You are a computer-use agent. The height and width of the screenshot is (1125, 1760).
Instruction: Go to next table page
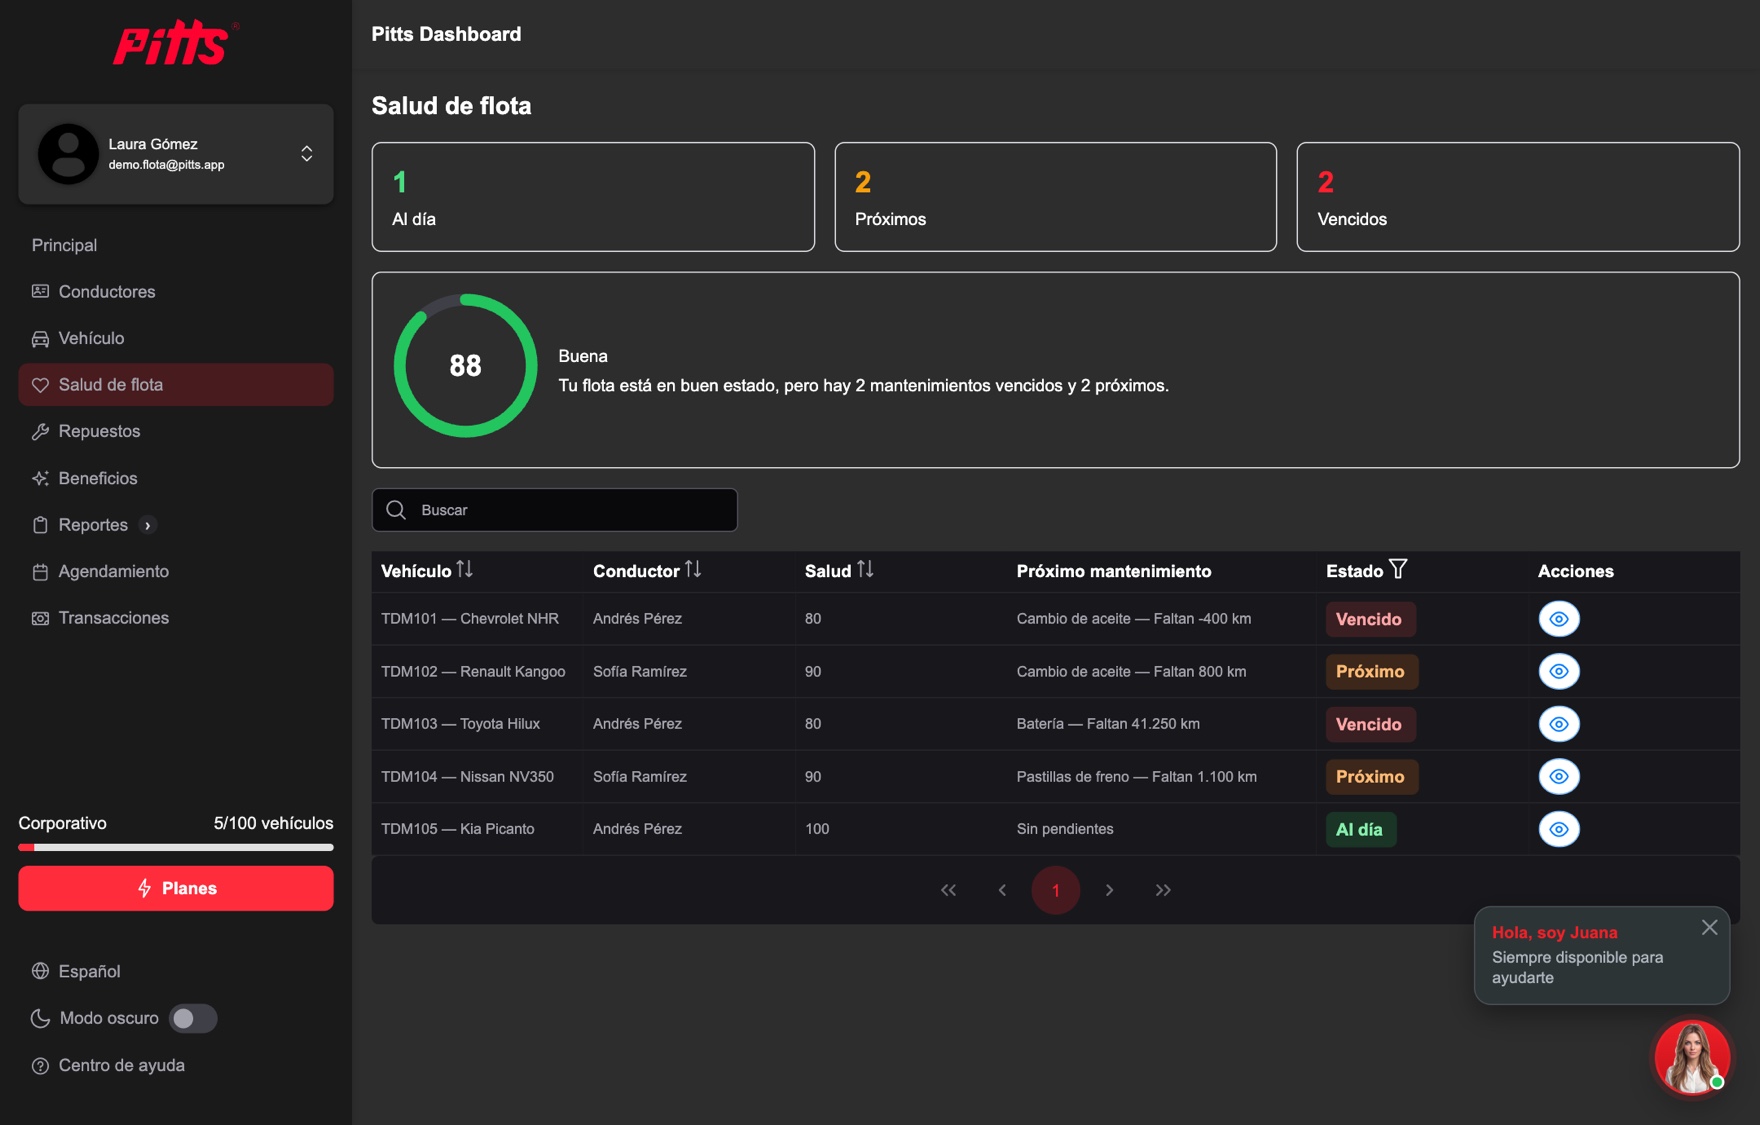click(1109, 890)
